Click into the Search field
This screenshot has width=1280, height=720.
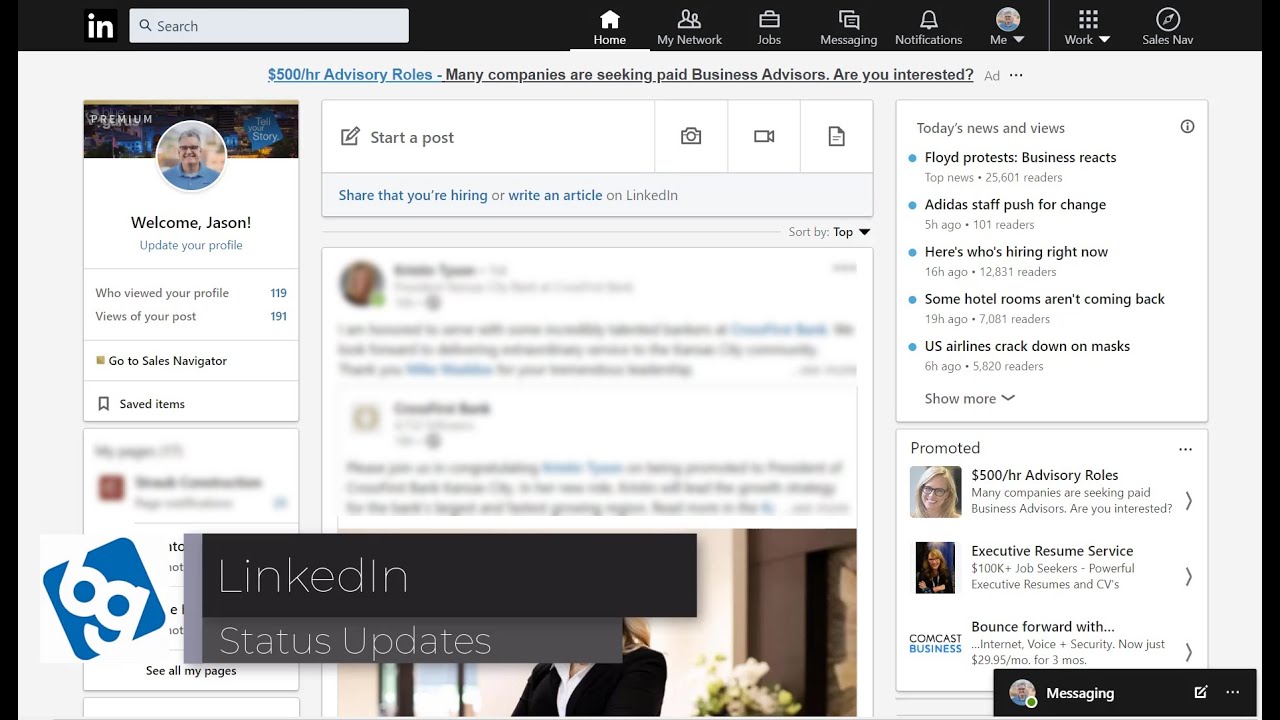(269, 26)
